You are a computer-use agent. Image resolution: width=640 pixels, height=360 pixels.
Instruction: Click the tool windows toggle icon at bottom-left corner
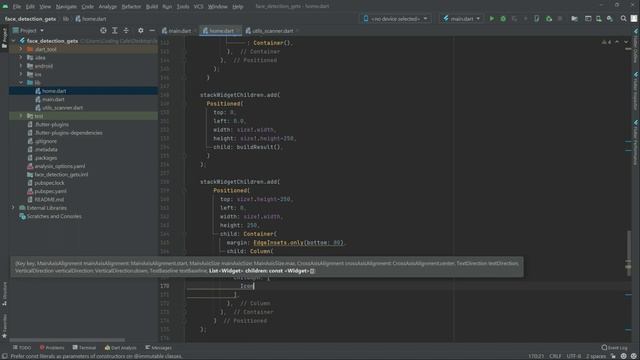pyautogui.click(x=4, y=356)
